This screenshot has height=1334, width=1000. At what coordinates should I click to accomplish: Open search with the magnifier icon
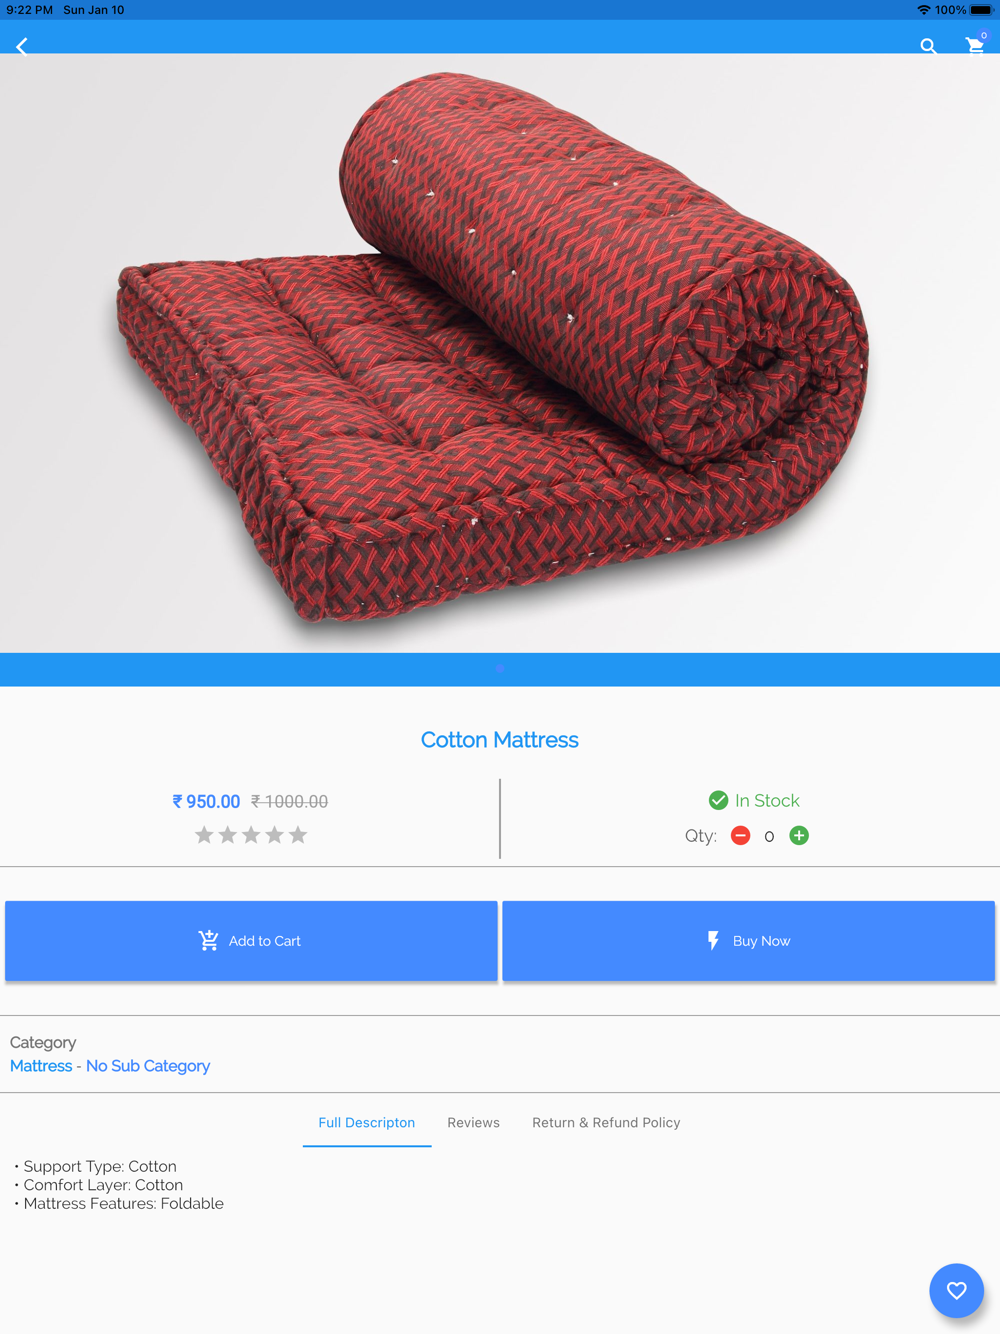click(928, 46)
